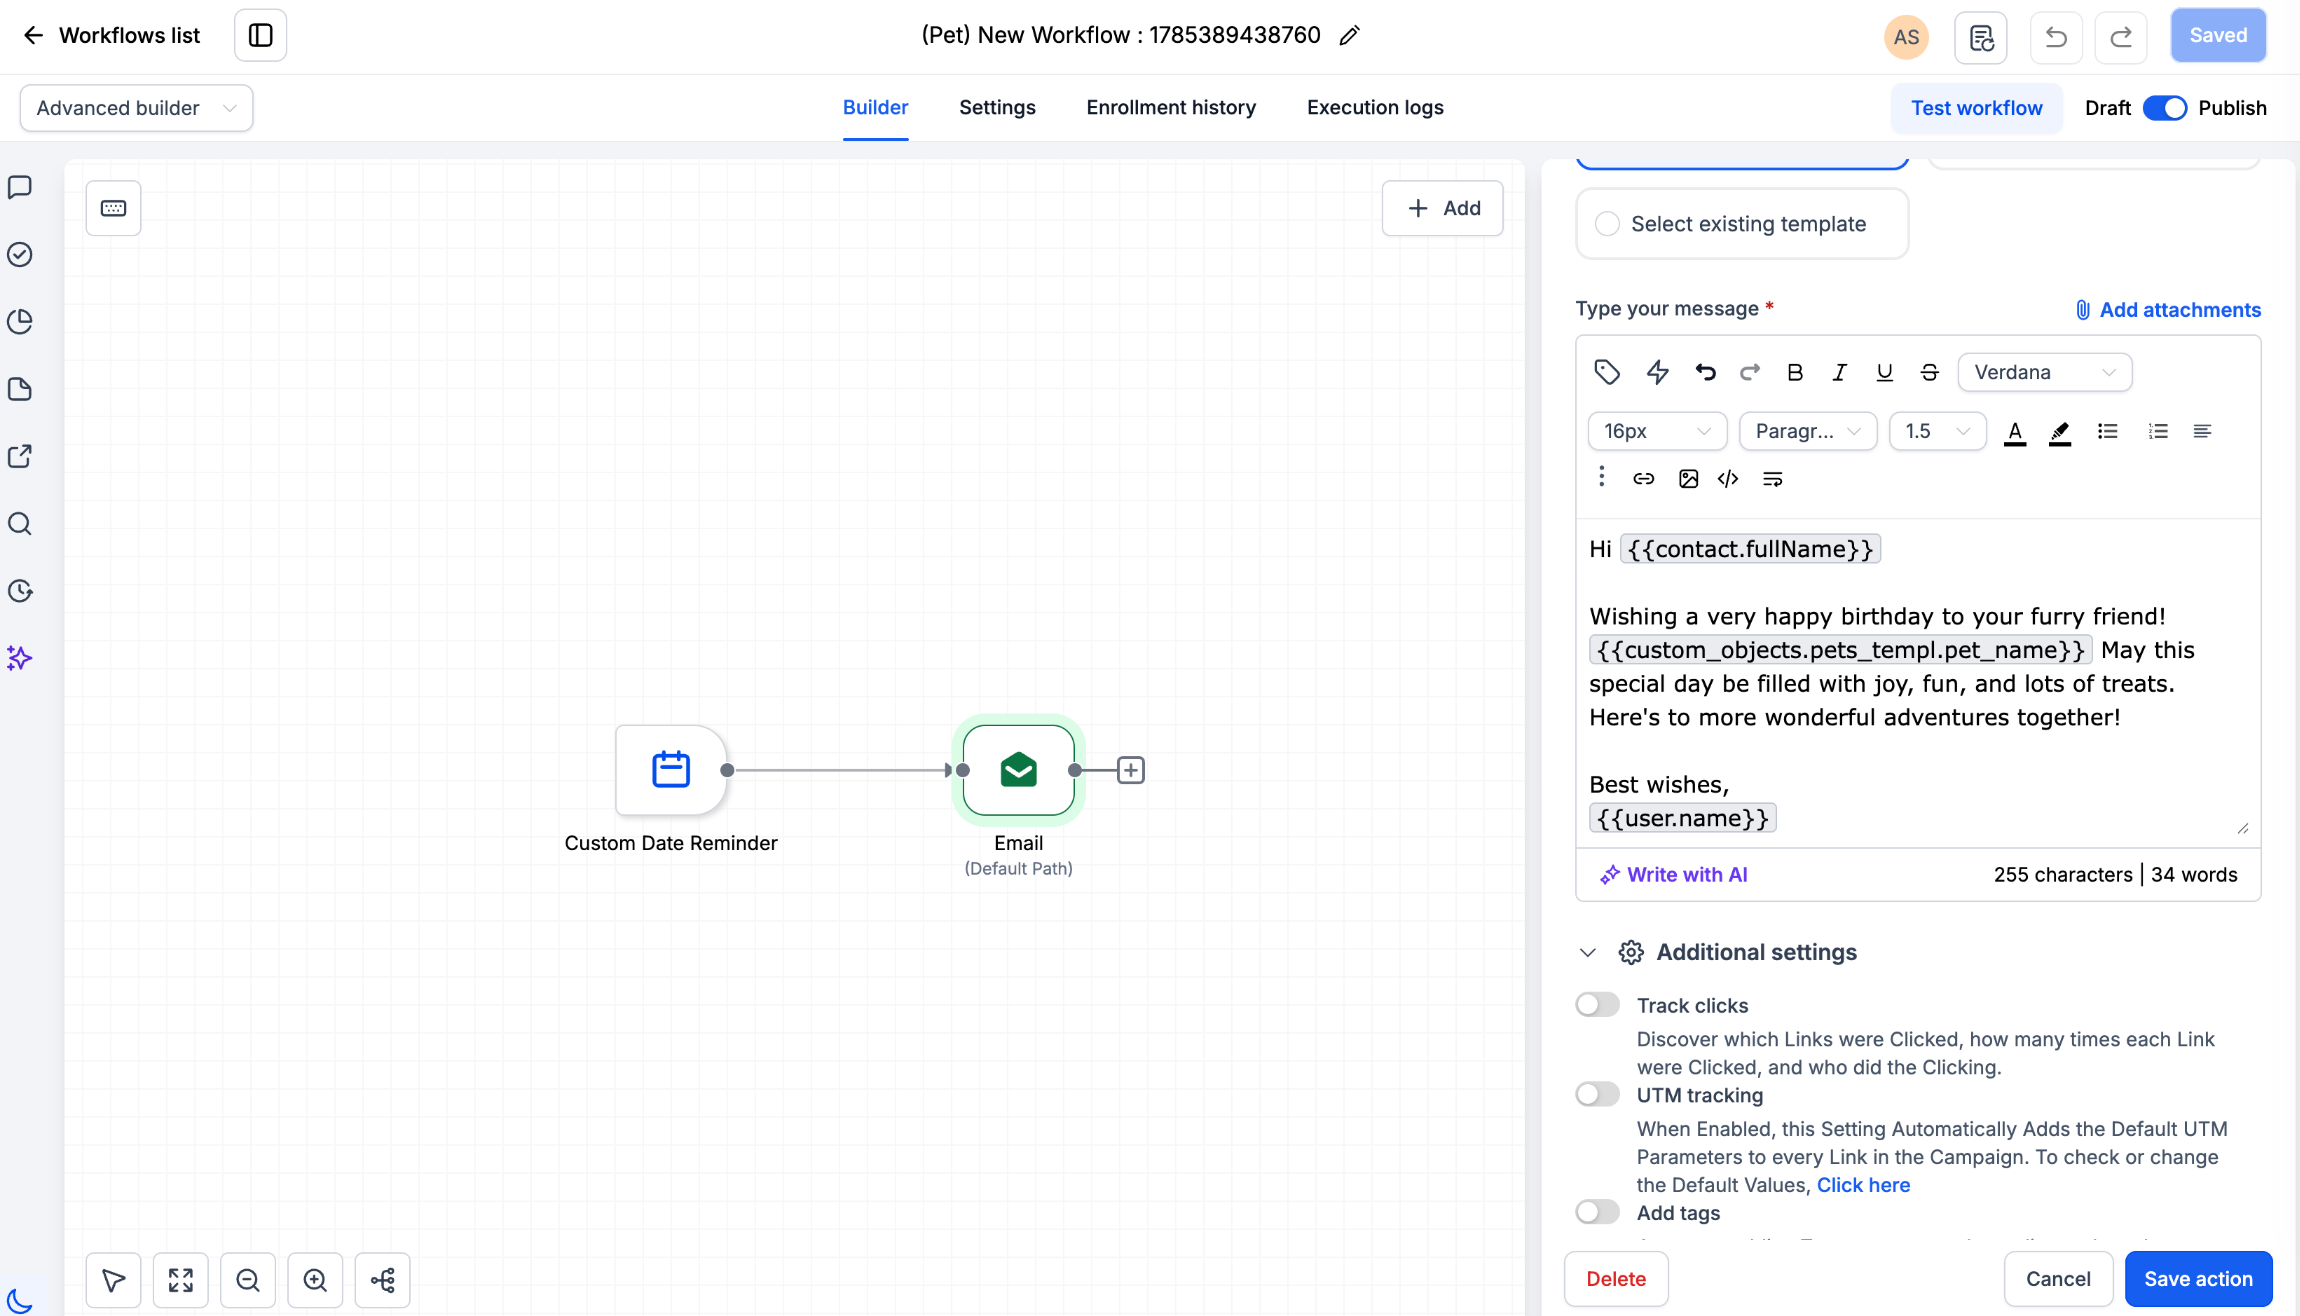The width and height of the screenshot is (2300, 1316).
Task: Toggle strikethrough formatting
Action: click(x=1929, y=372)
